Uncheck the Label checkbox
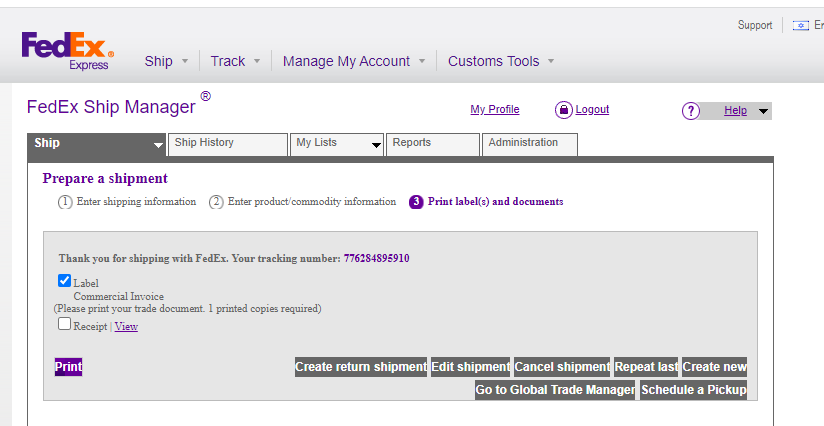The width and height of the screenshot is (824, 426). coord(64,280)
